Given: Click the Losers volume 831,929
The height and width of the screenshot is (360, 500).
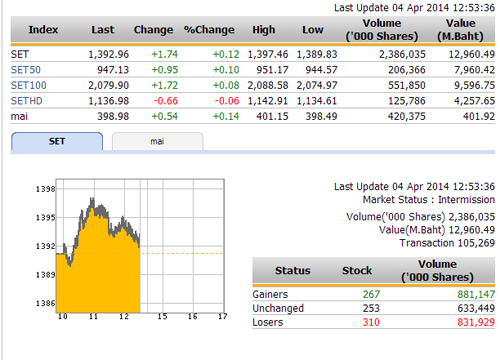Looking at the screenshot, I should (476, 322).
